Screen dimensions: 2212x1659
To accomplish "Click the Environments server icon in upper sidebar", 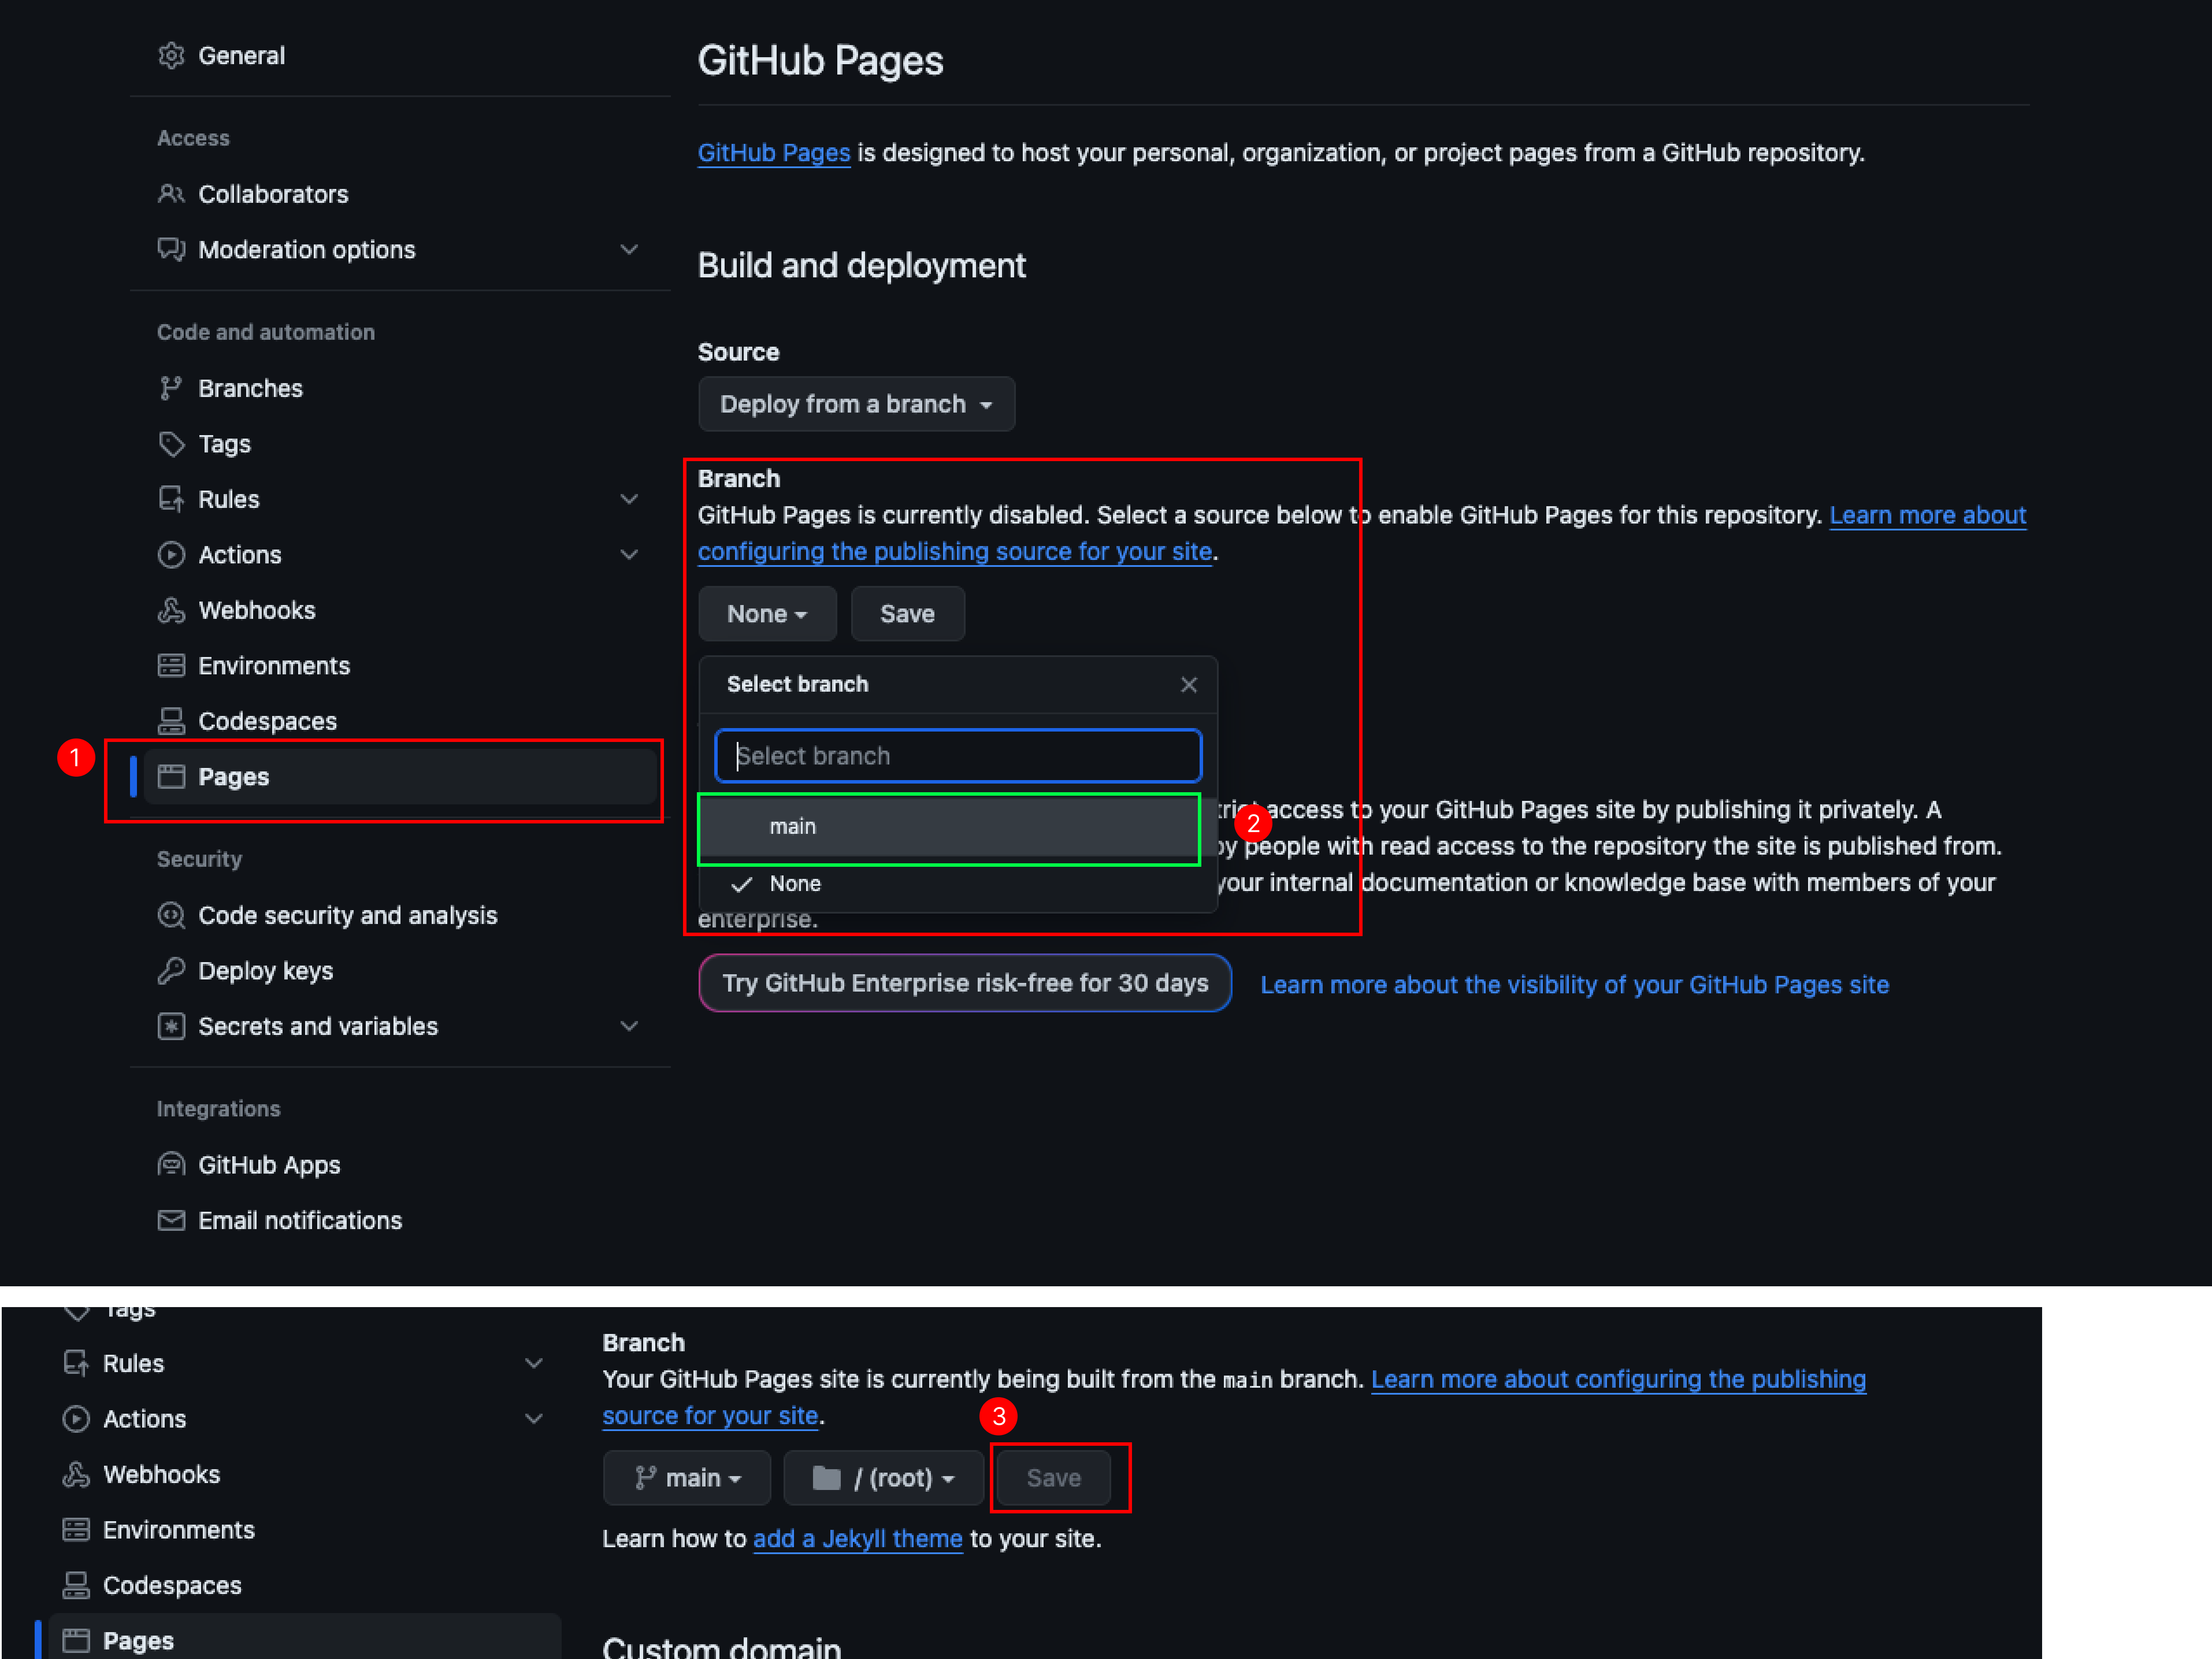I will (171, 666).
